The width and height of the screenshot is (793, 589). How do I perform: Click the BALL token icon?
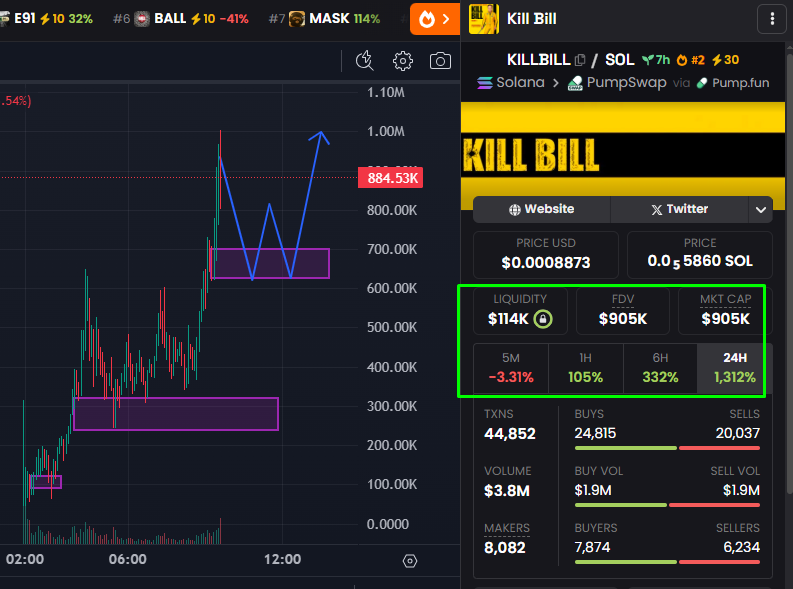[142, 19]
